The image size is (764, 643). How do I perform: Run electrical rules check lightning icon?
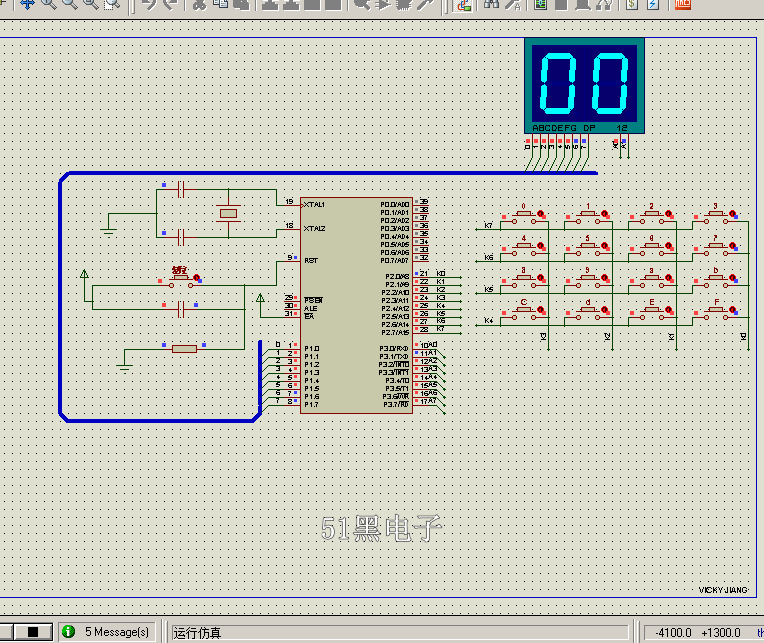point(653,4)
